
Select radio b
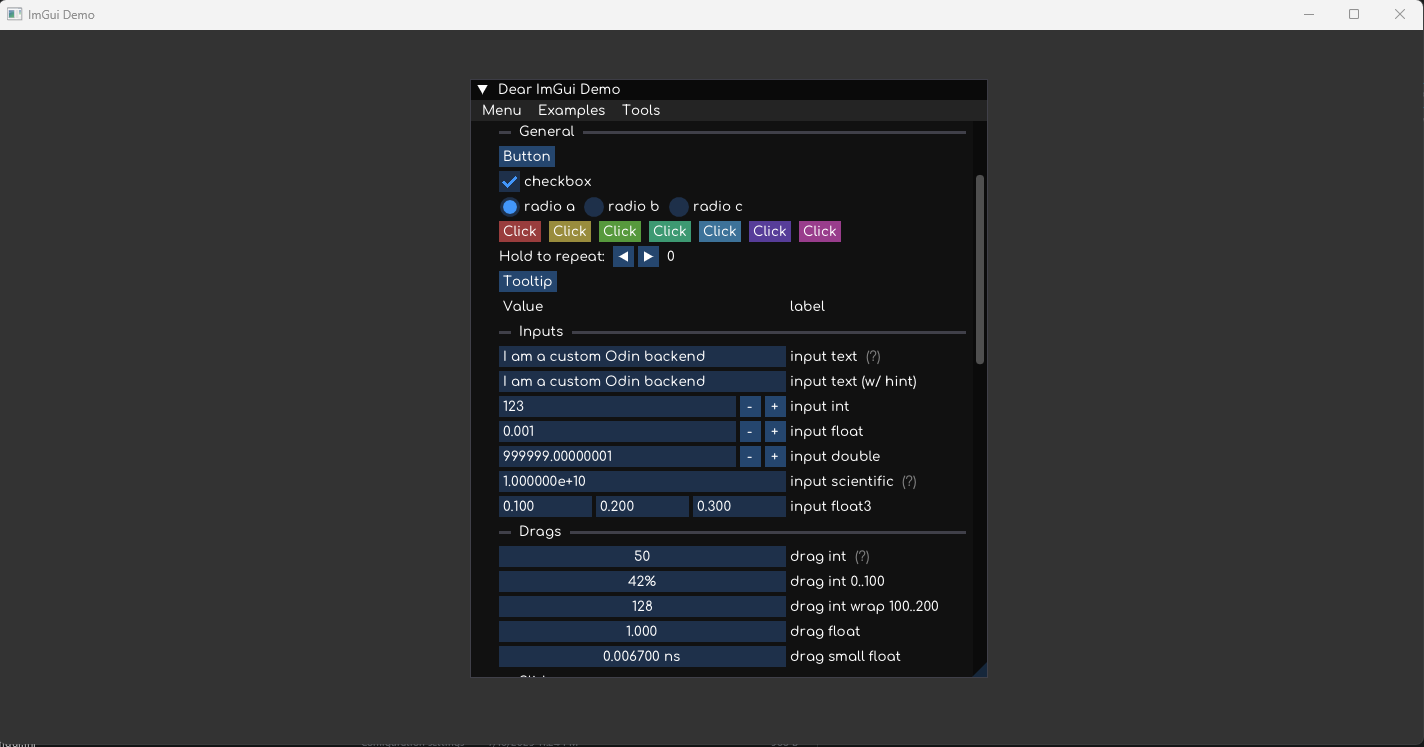594,207
